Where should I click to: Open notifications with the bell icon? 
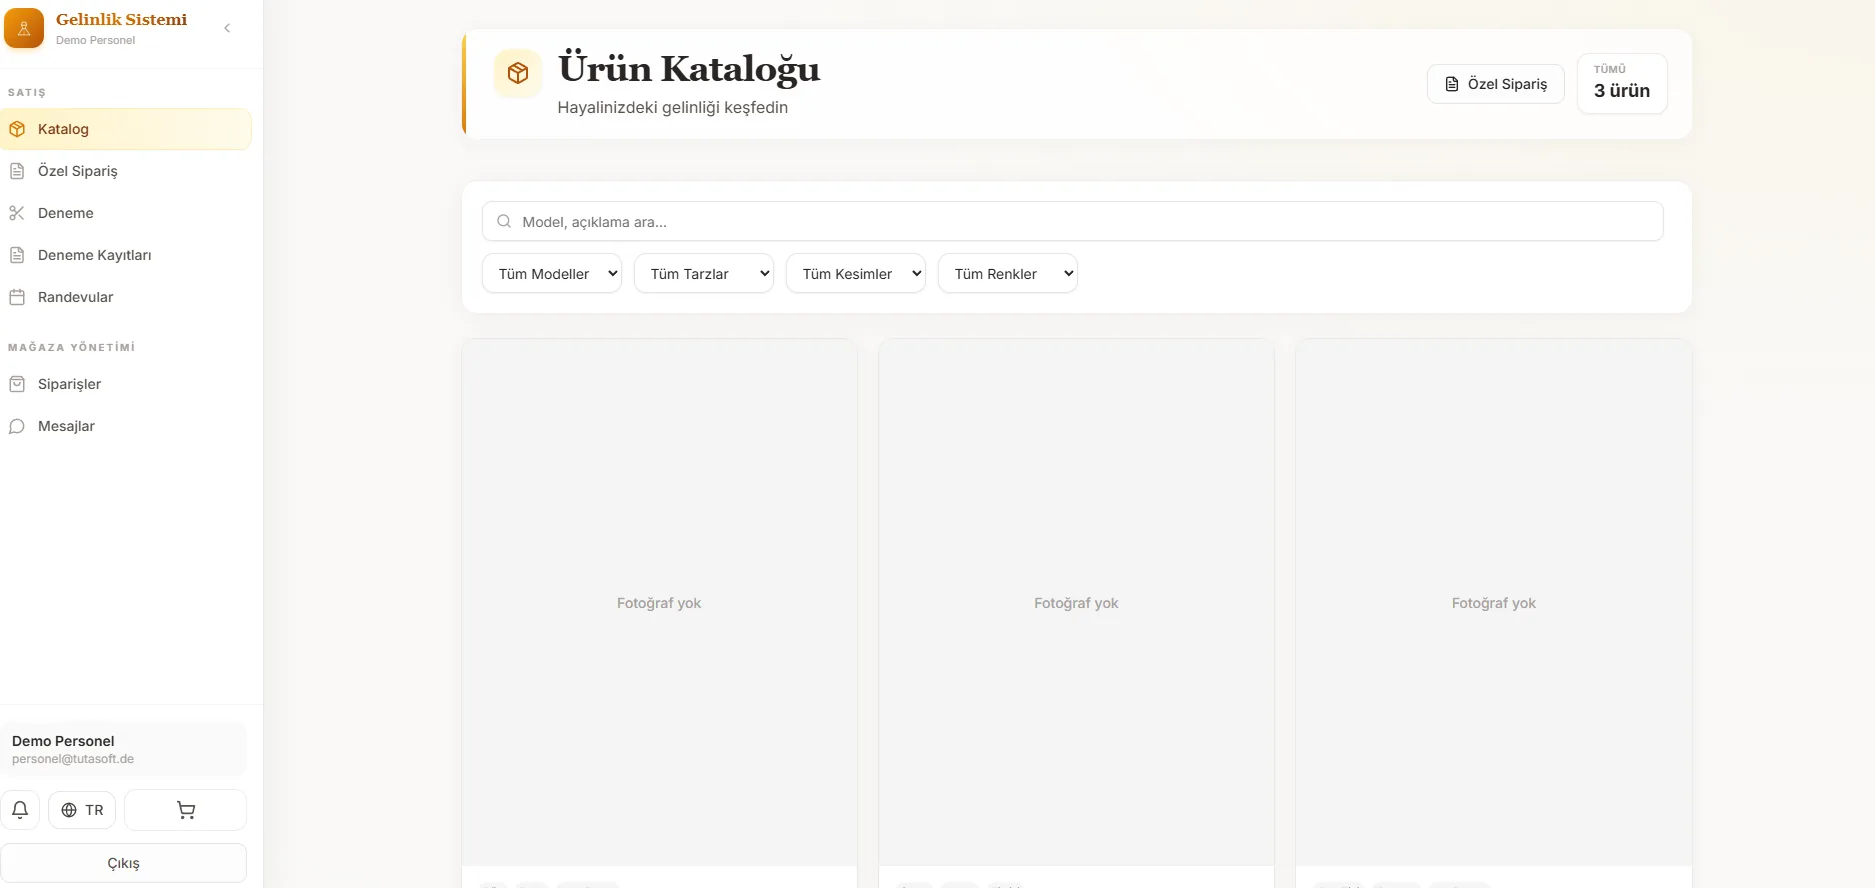tap(20, 810)
